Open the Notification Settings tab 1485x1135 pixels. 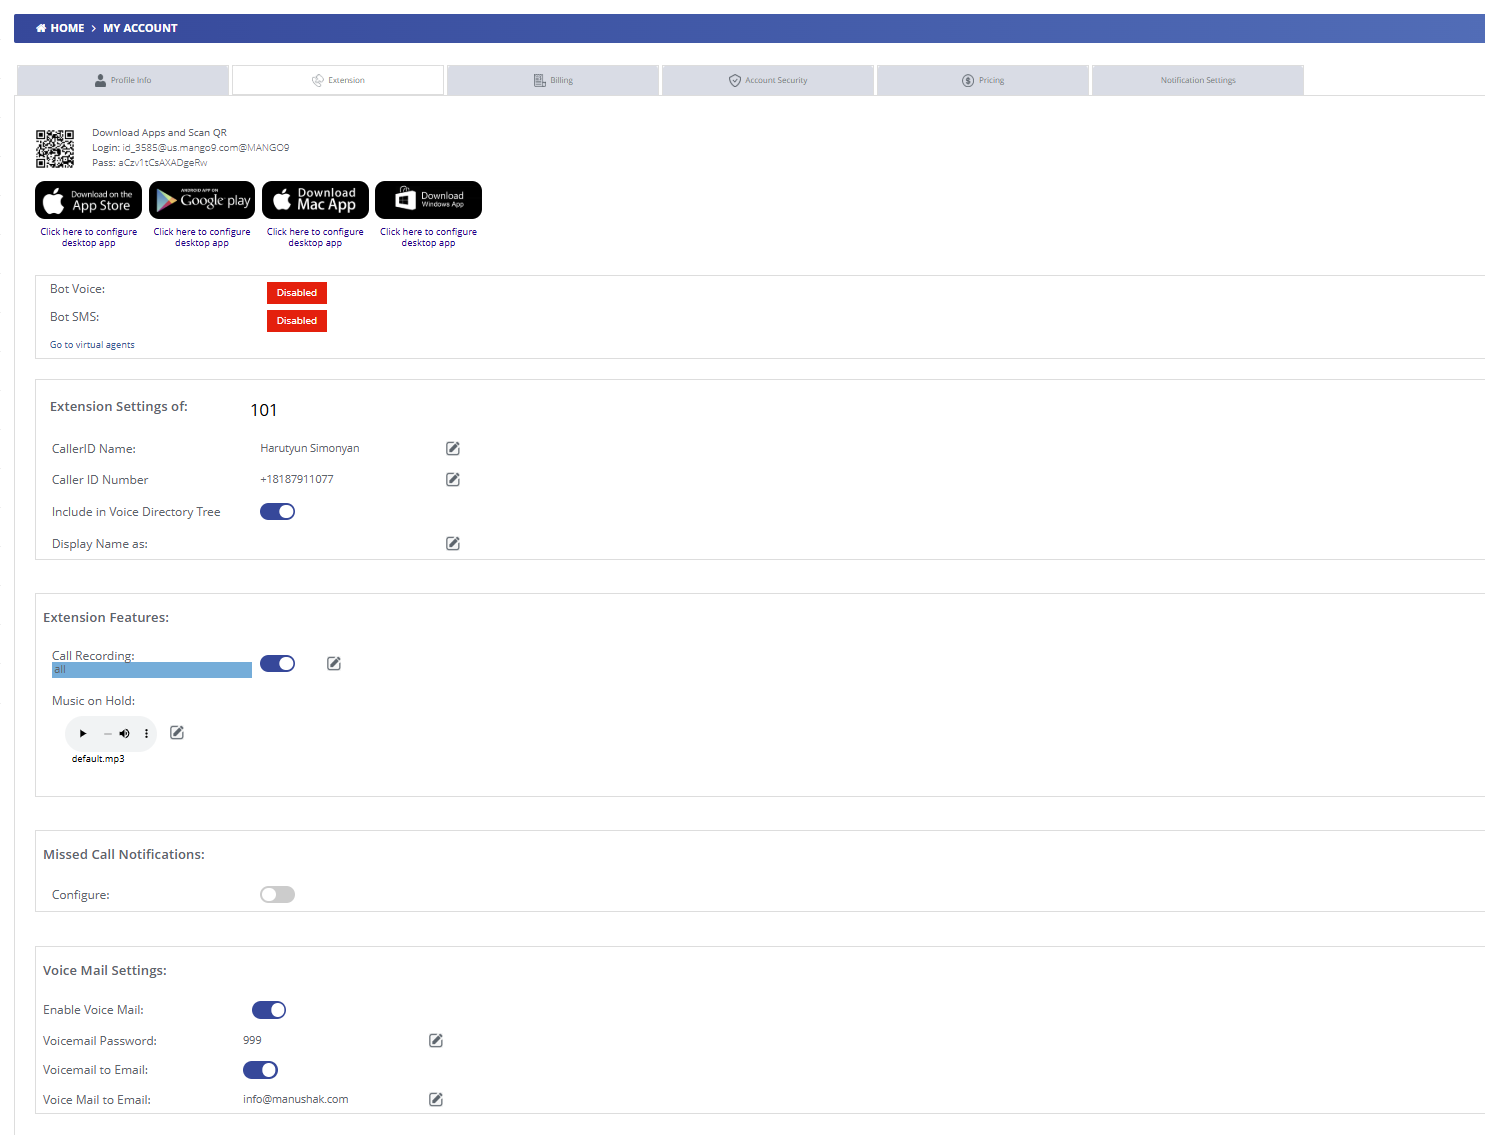pos(1197,80)
